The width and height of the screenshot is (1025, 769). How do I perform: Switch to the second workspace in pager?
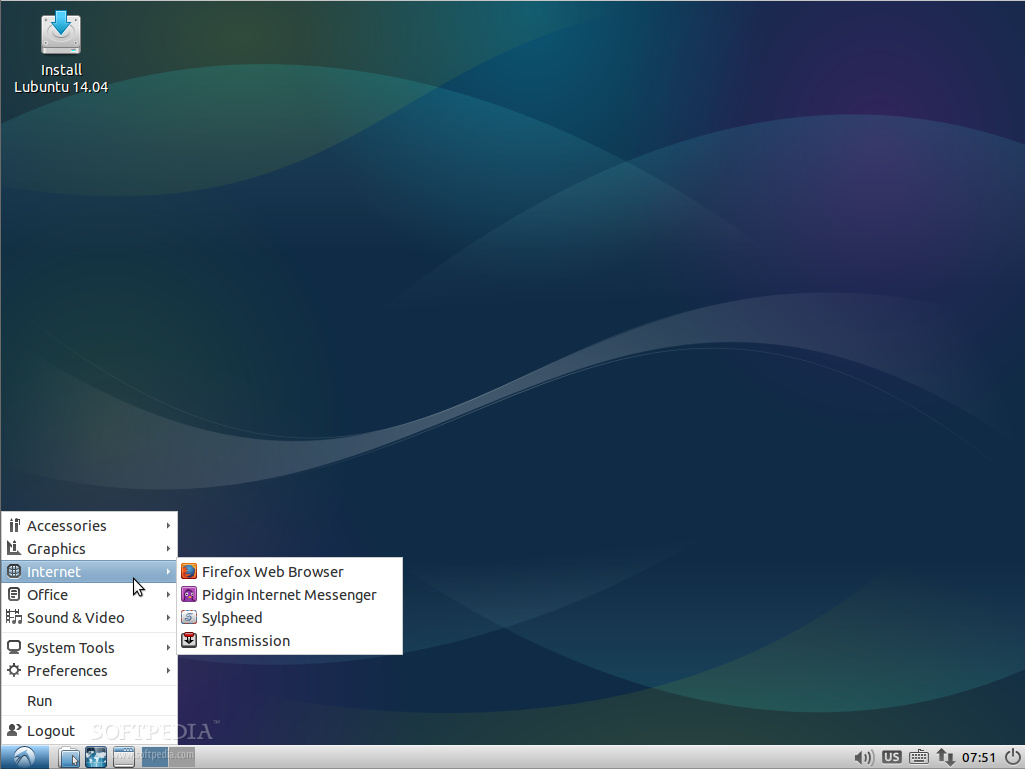point(182,757)
